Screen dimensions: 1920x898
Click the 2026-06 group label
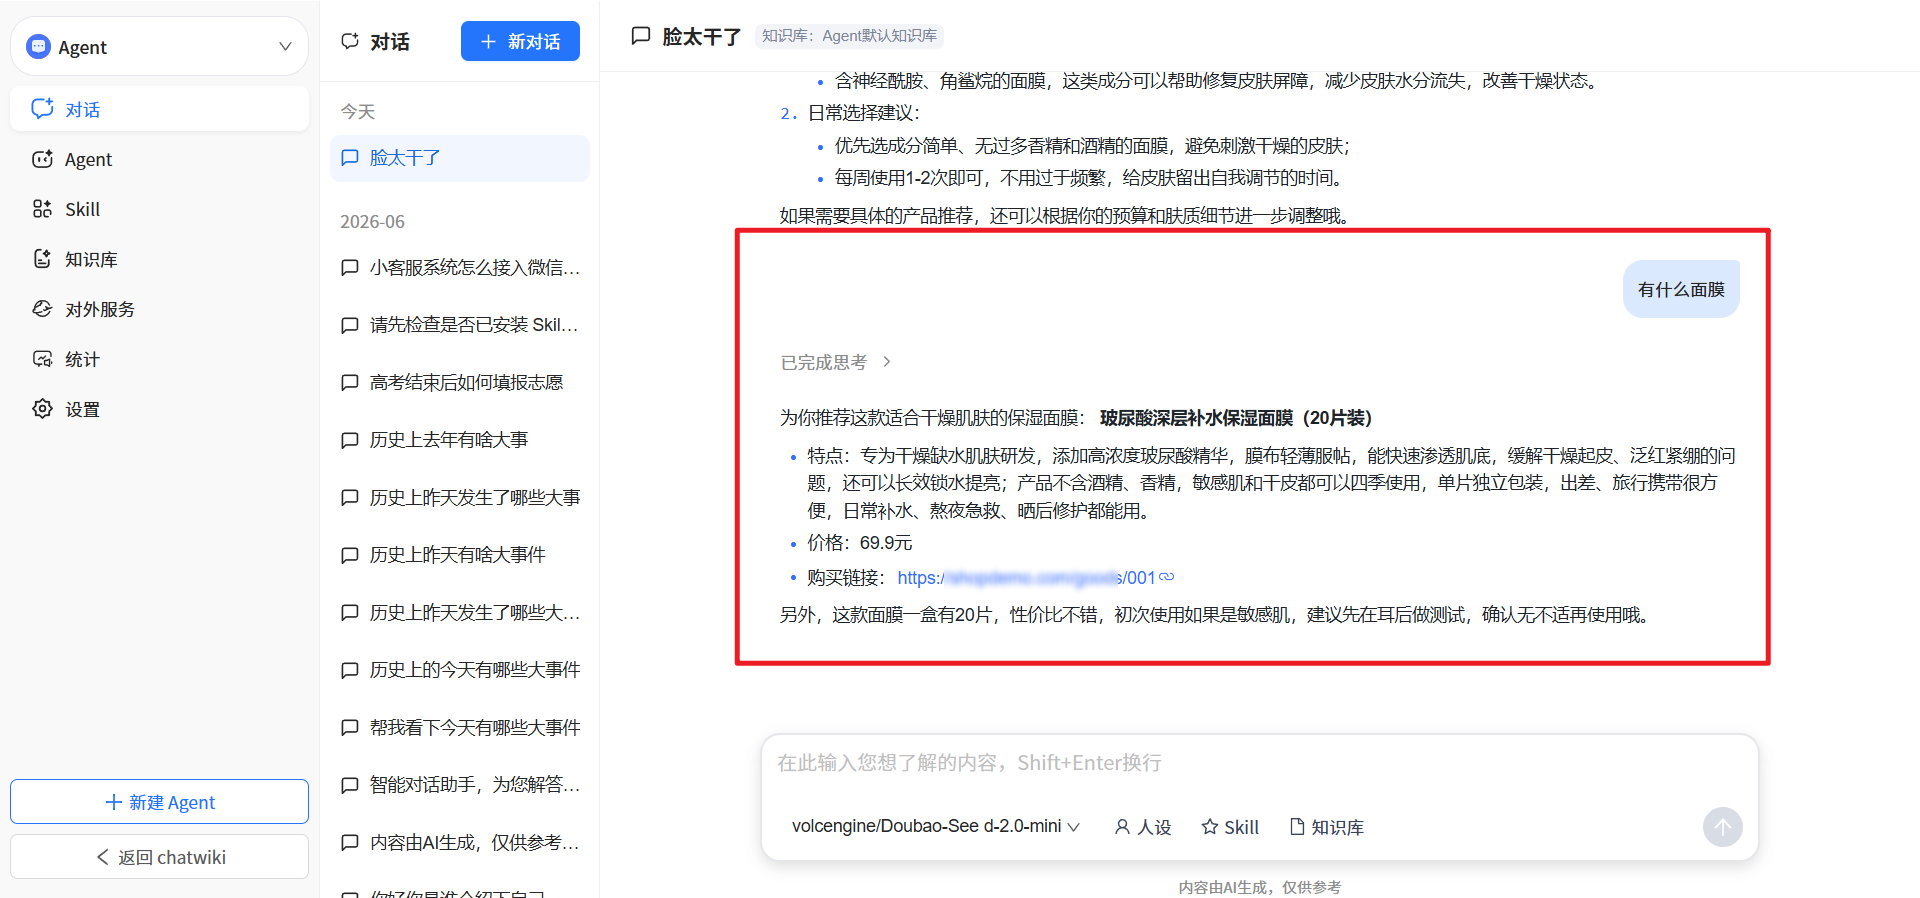[372, 221]
